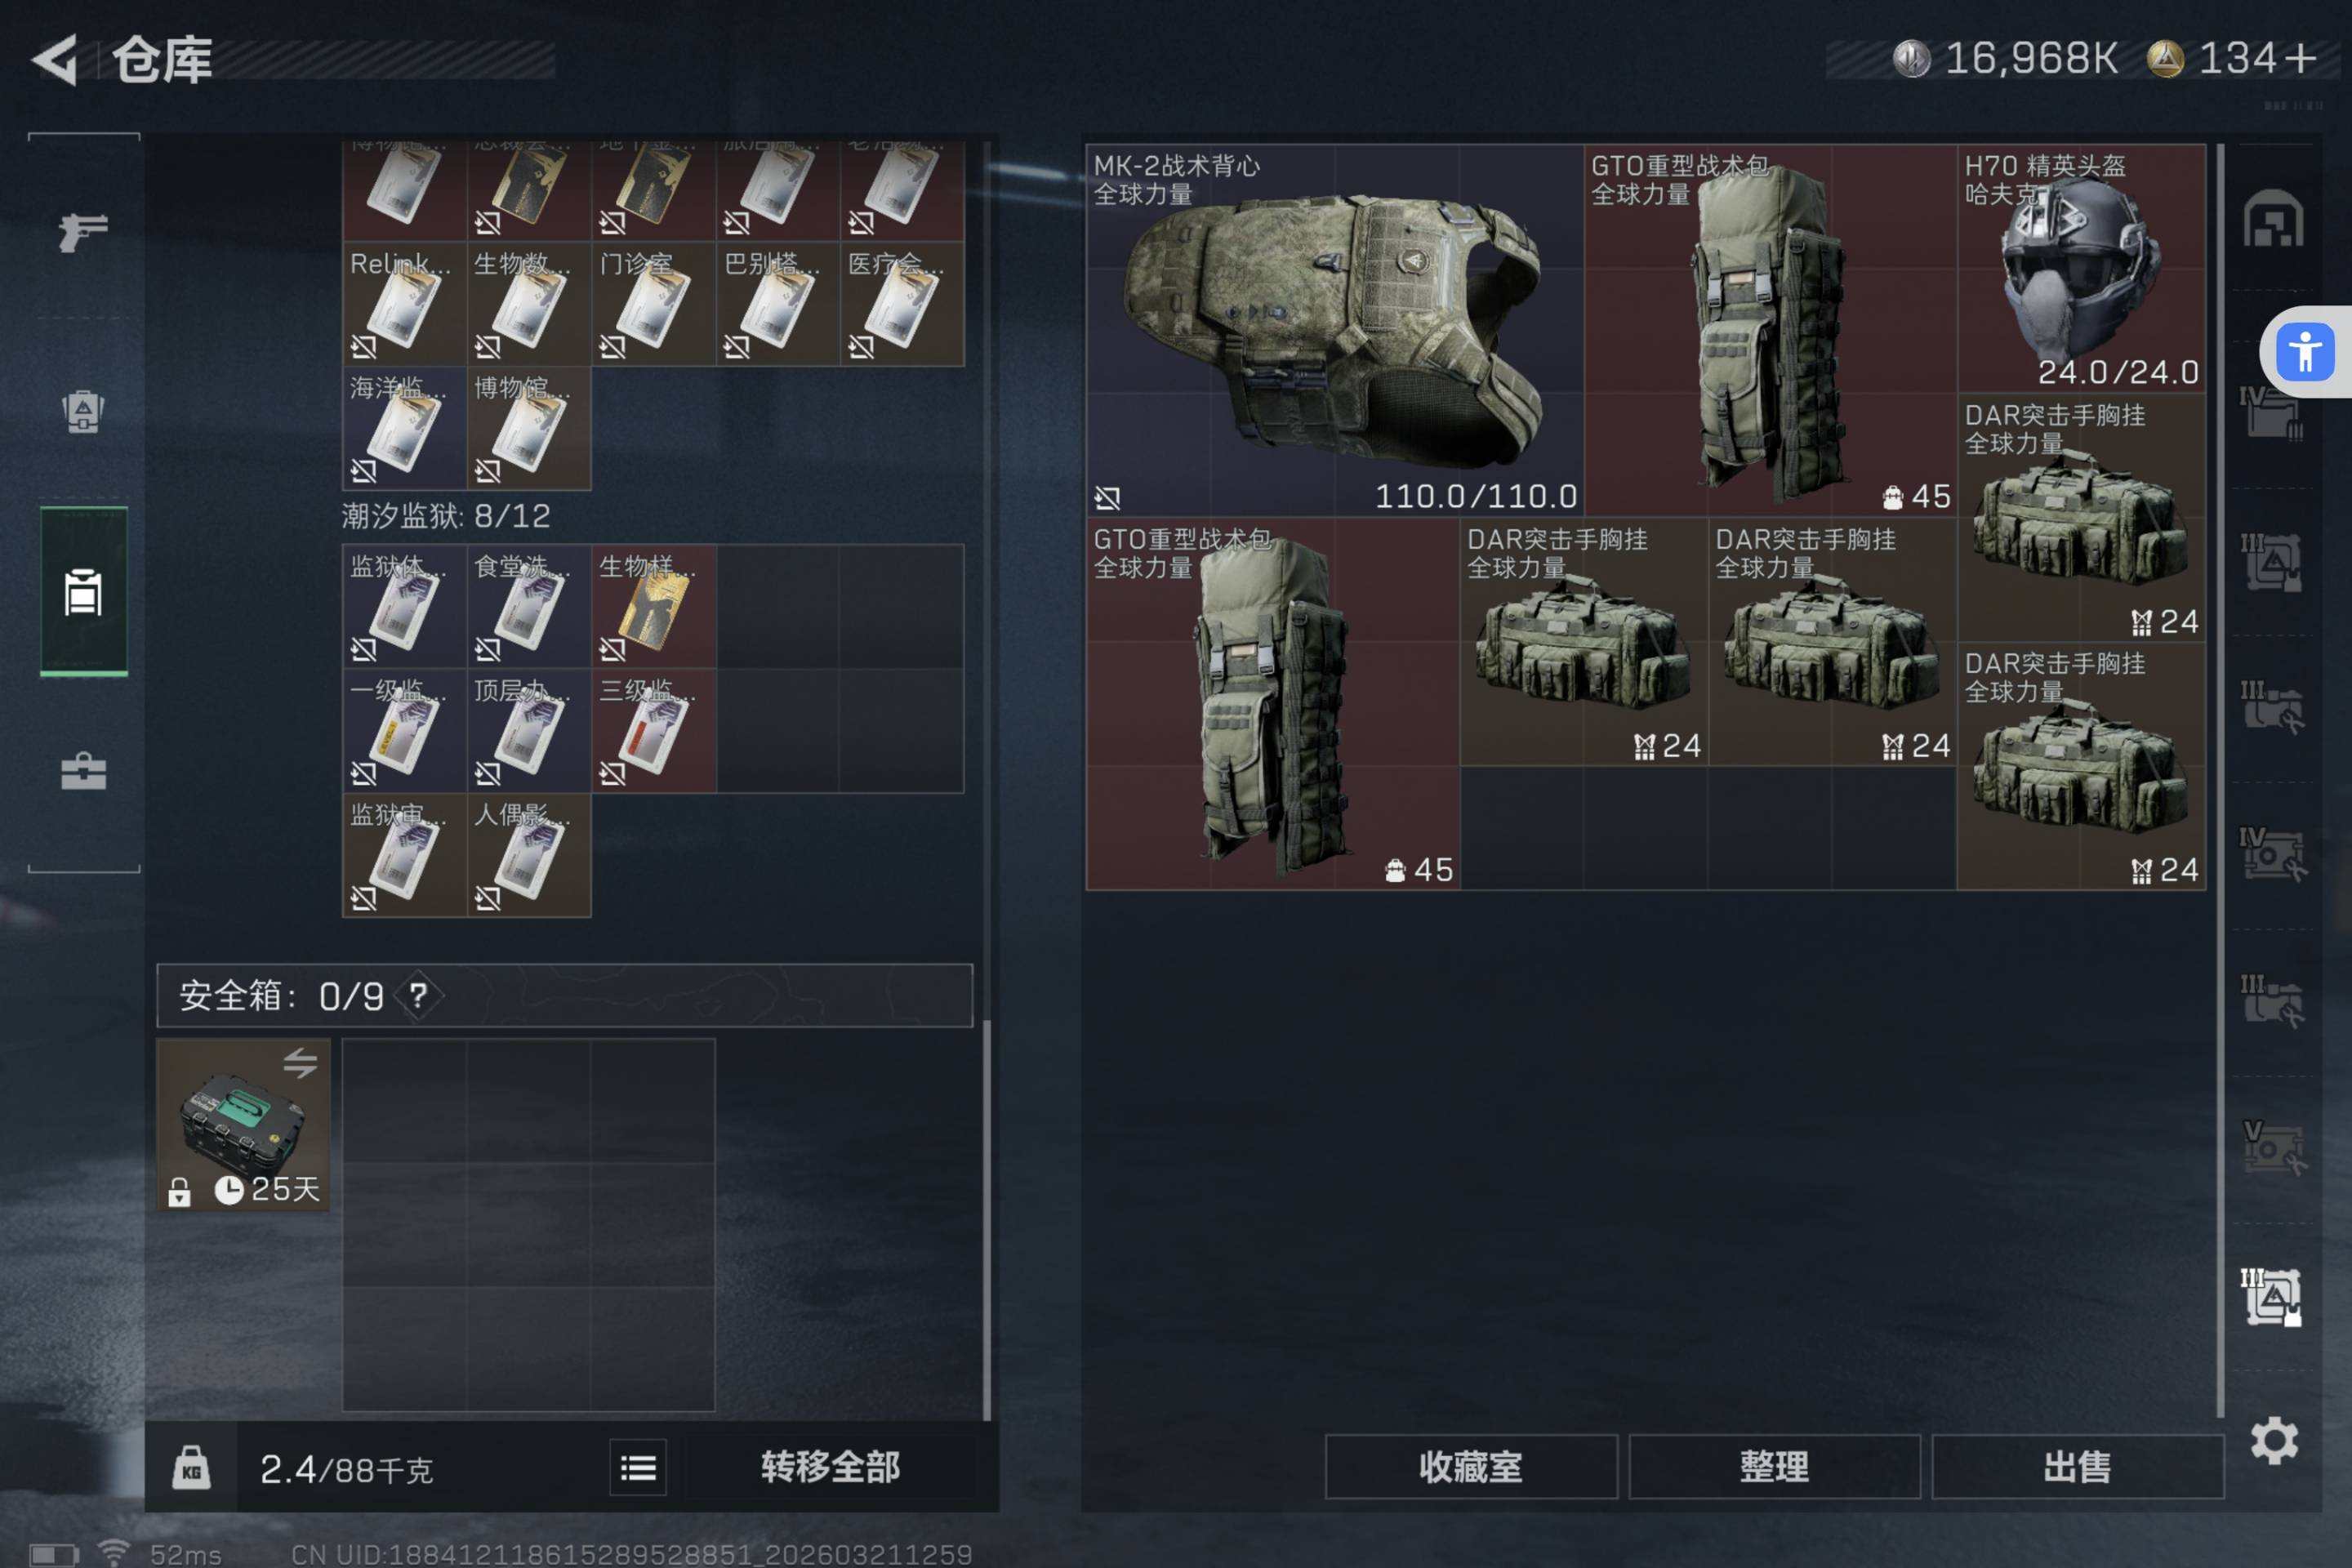Click the 整理 sort button

1774,1467
